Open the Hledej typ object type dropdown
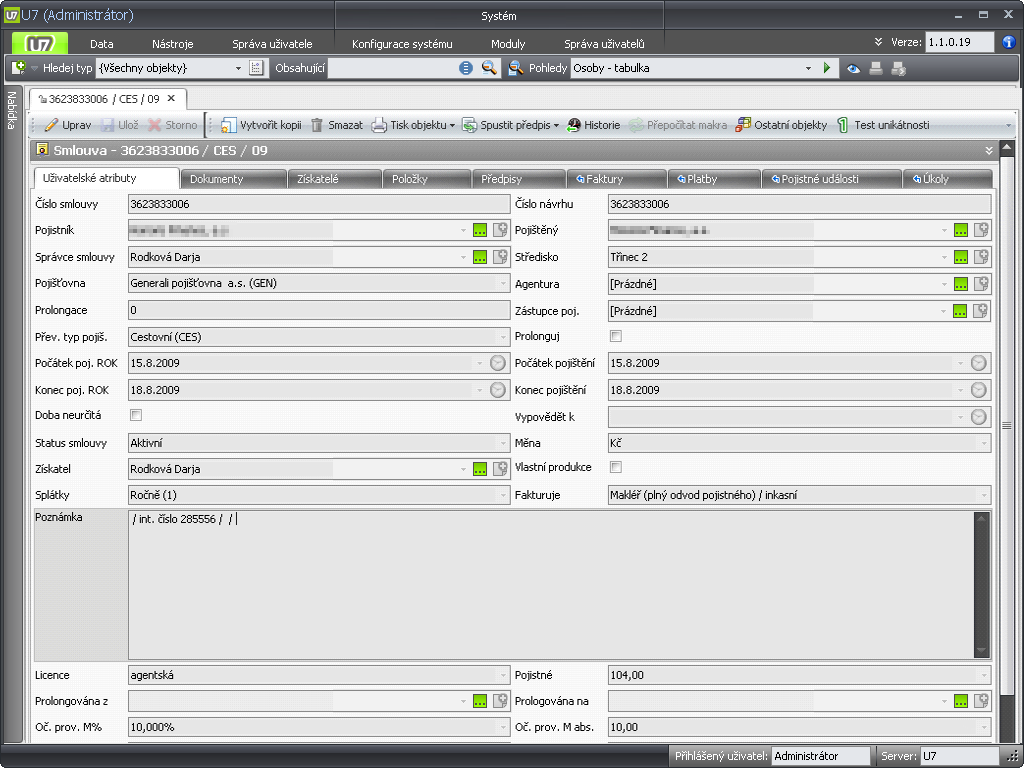Screen dimensions: 1024x768 (238, 68)
